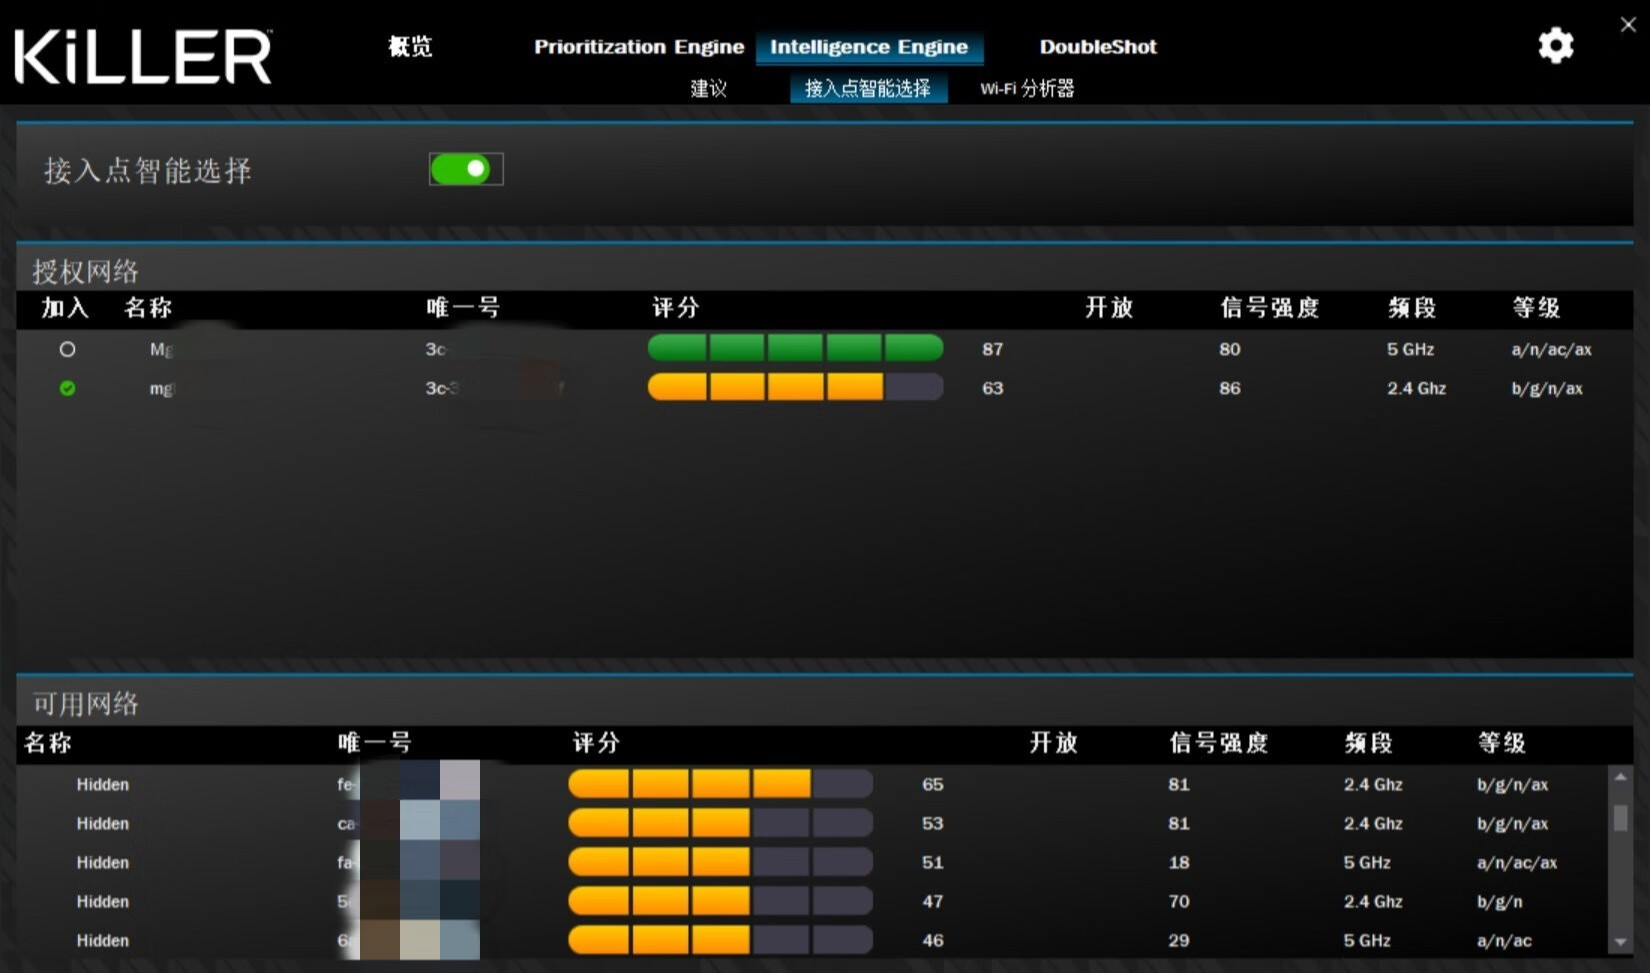This screenshot has width=1650, height=973.
Task: Select the Intelligence Engine tab
Action: [868, 47]
